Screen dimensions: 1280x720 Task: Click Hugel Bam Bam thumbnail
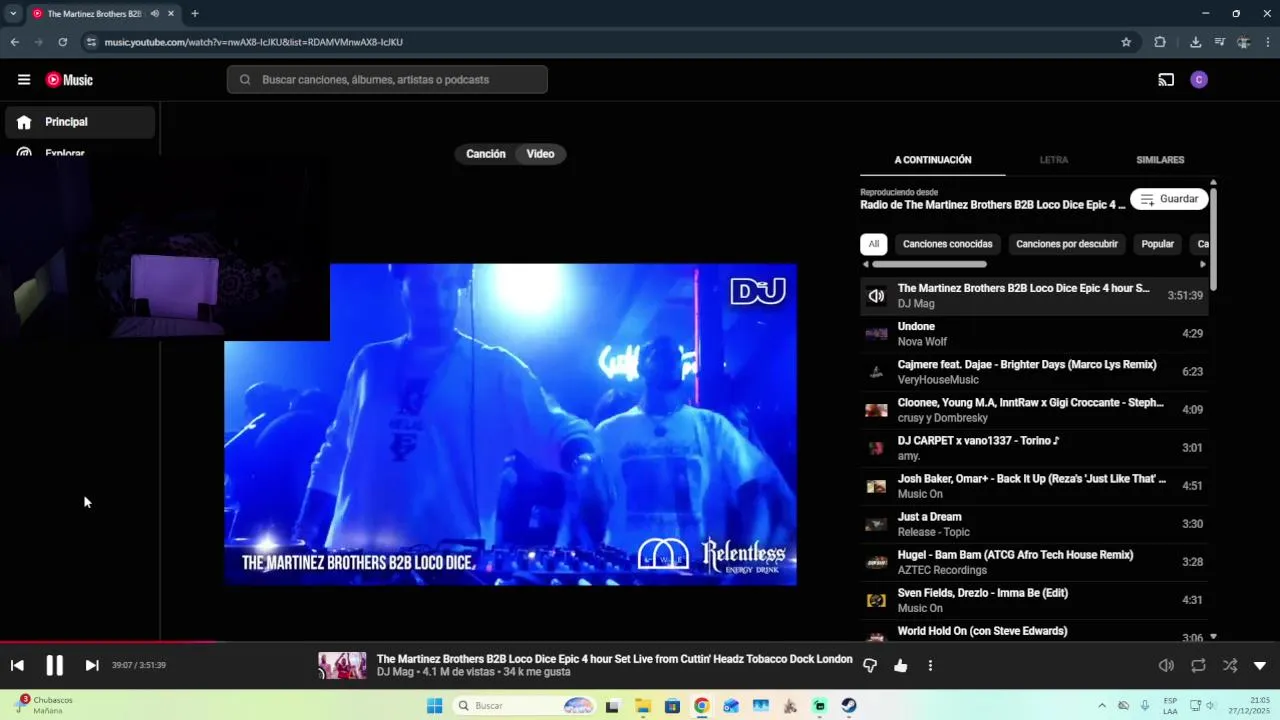[876, 562]
